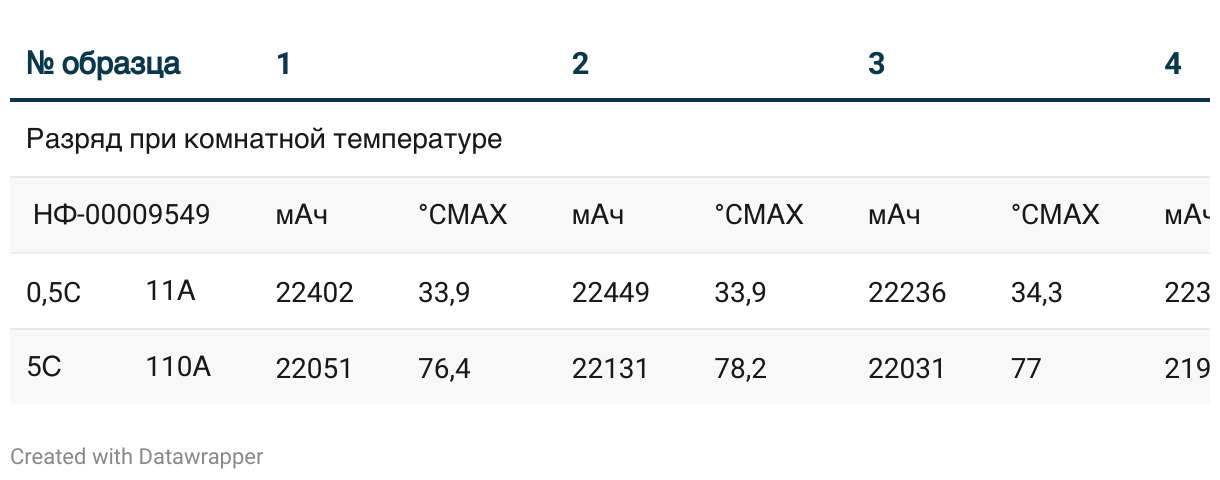1220x480 pixels.
Task: Click the '0,5C' discharge rate cell
Action: [54, 293]
